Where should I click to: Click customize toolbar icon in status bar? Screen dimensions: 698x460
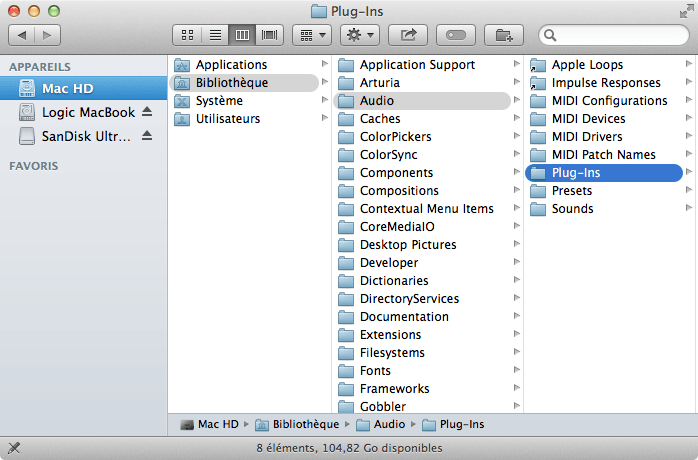point(14,448)
